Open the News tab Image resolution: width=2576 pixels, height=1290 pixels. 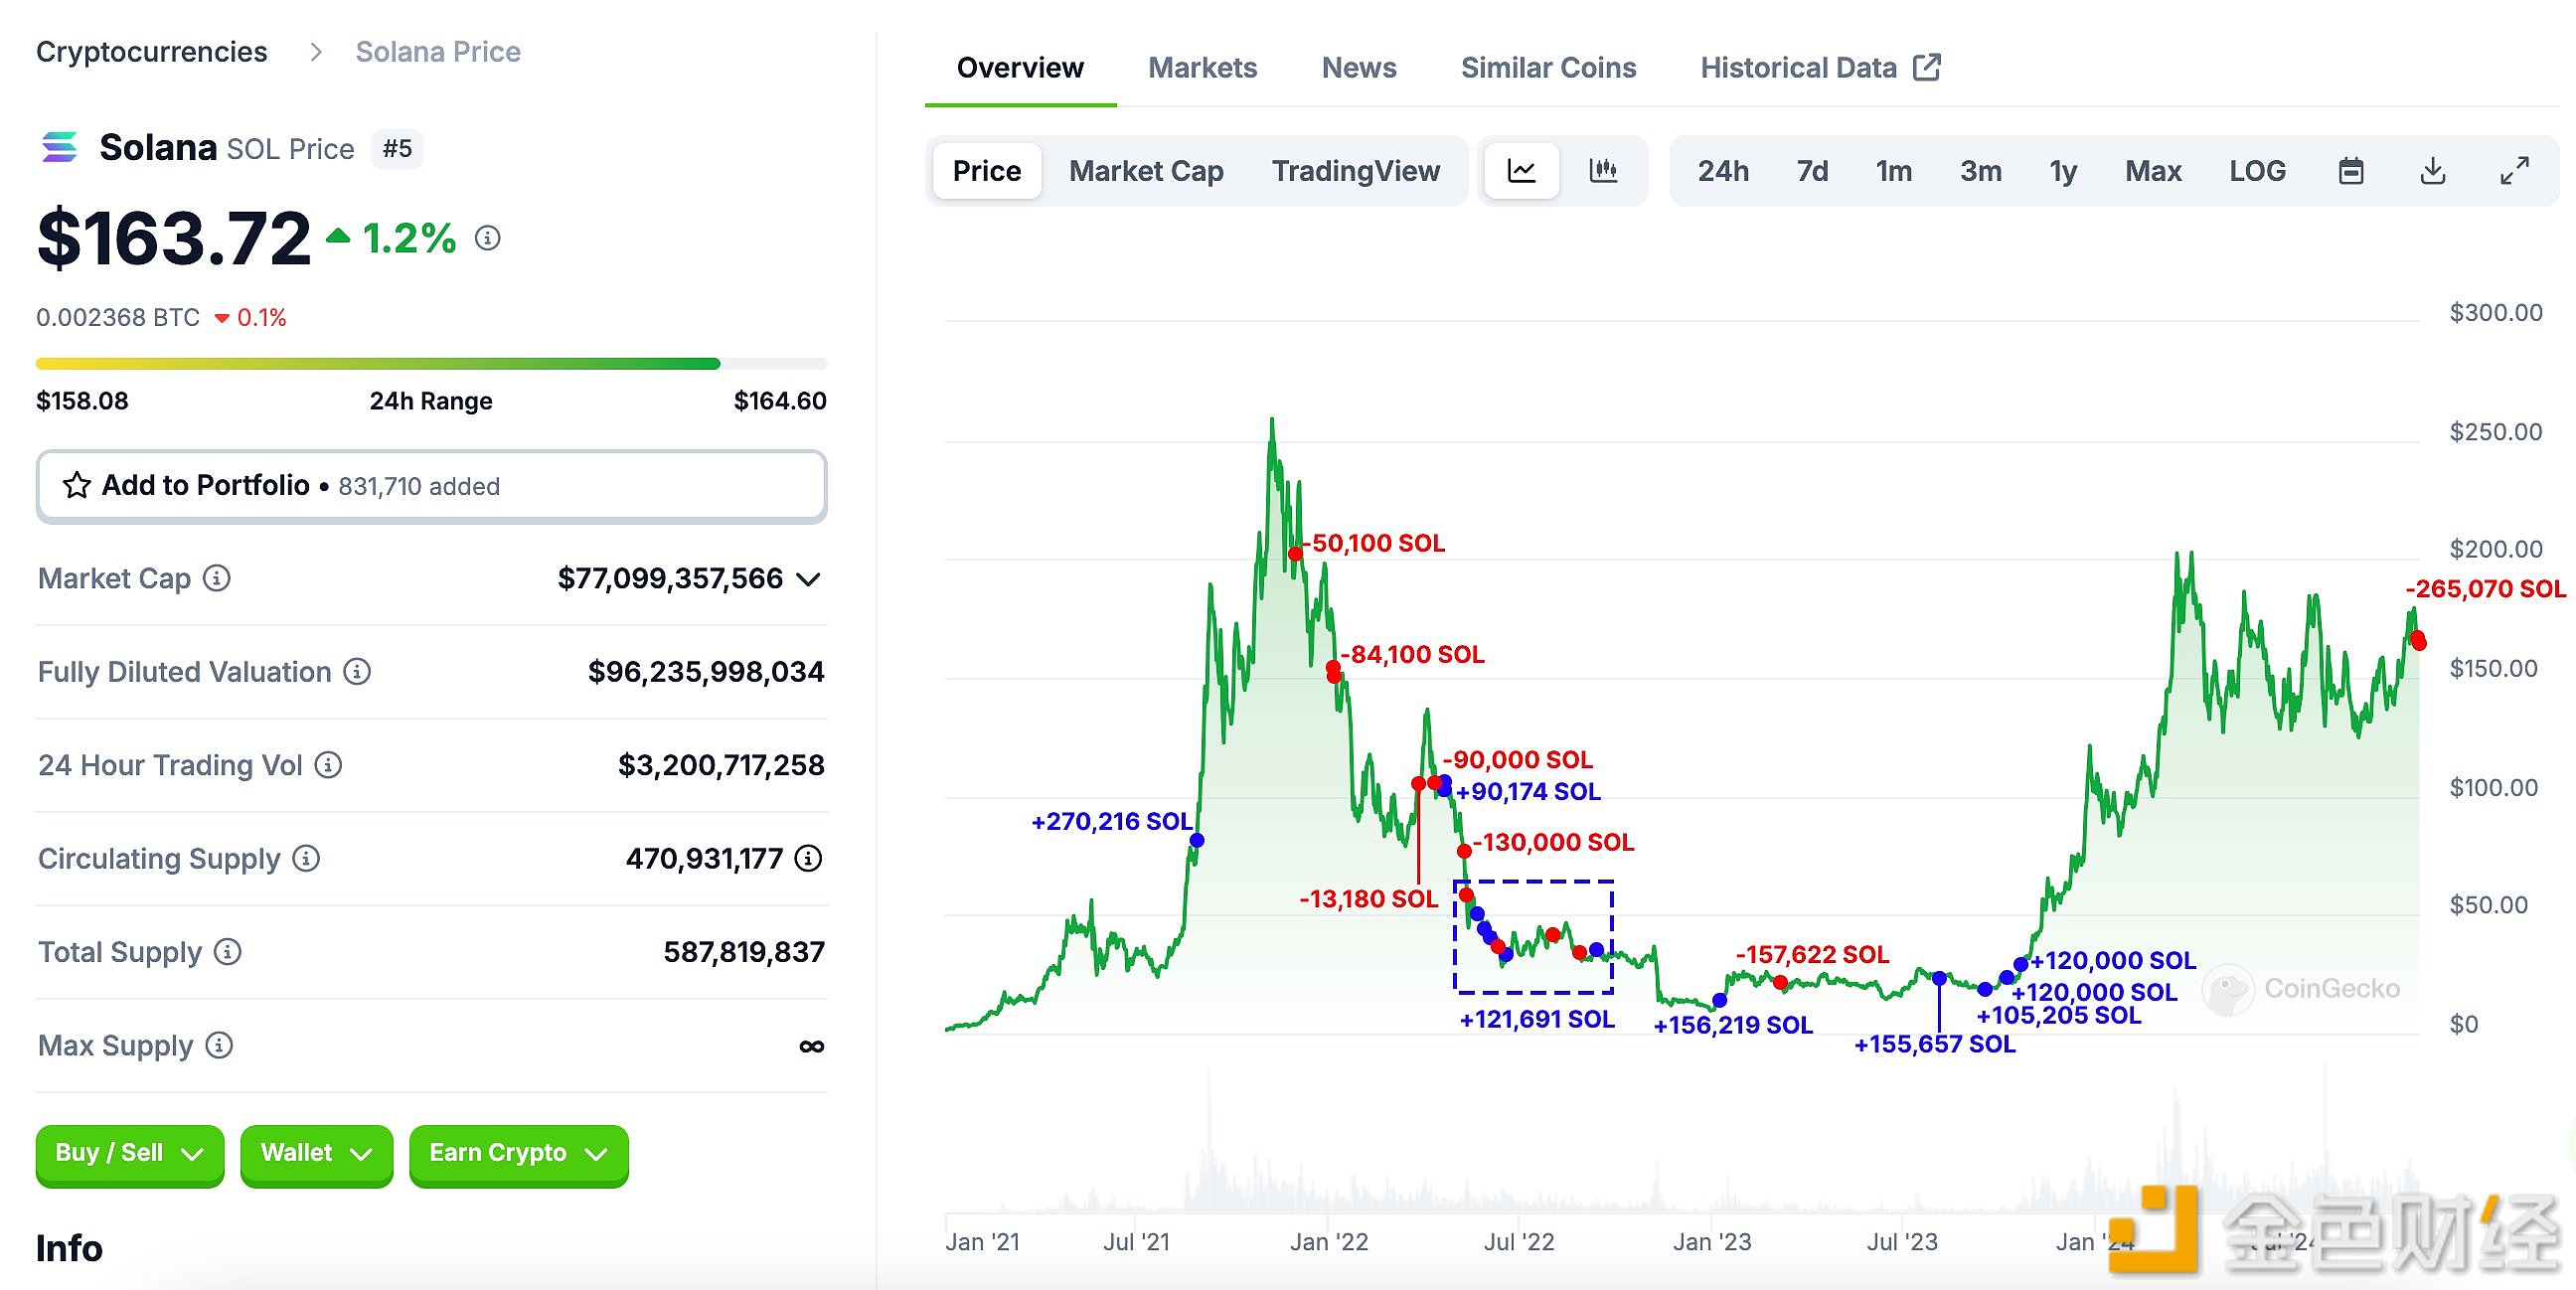pos(1359,67)
